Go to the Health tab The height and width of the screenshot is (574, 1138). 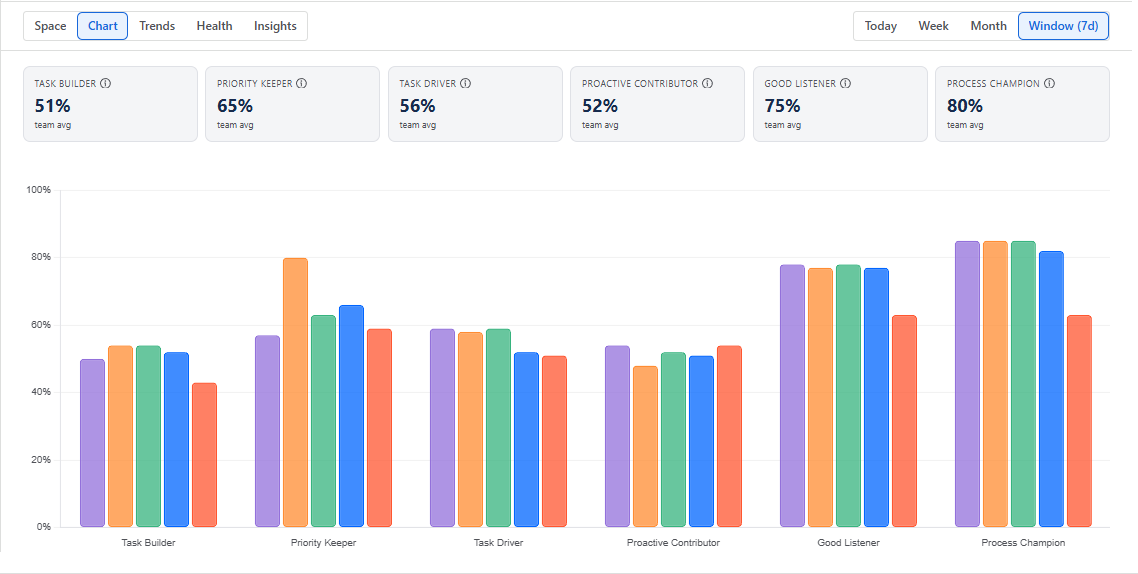pos(214,26)
